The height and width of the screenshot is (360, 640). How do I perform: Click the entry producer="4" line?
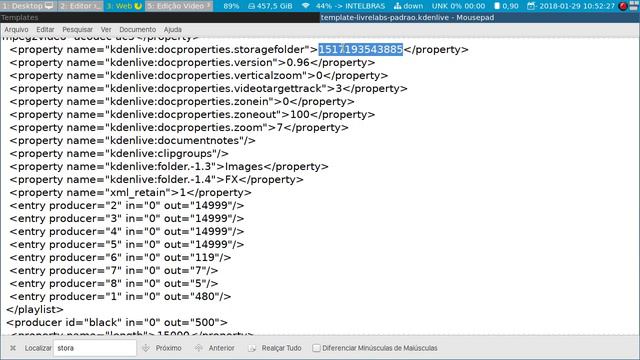pyautogui.click(x=127, y=232)
